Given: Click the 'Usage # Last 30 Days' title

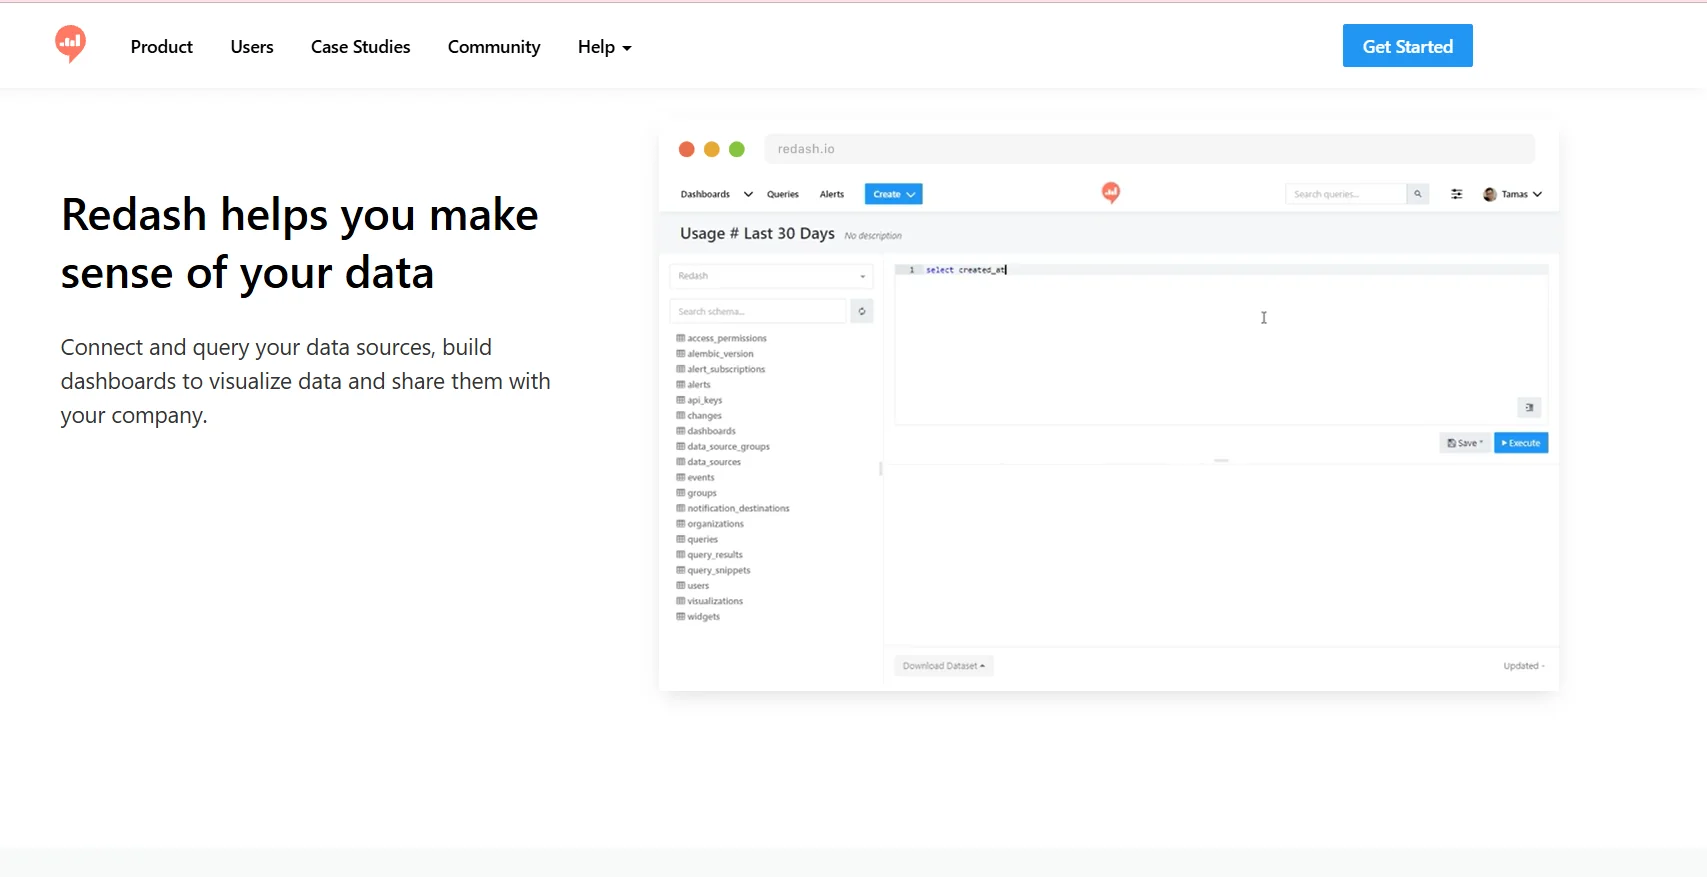Looking at the screenshot, I should [x=757, y=233].
